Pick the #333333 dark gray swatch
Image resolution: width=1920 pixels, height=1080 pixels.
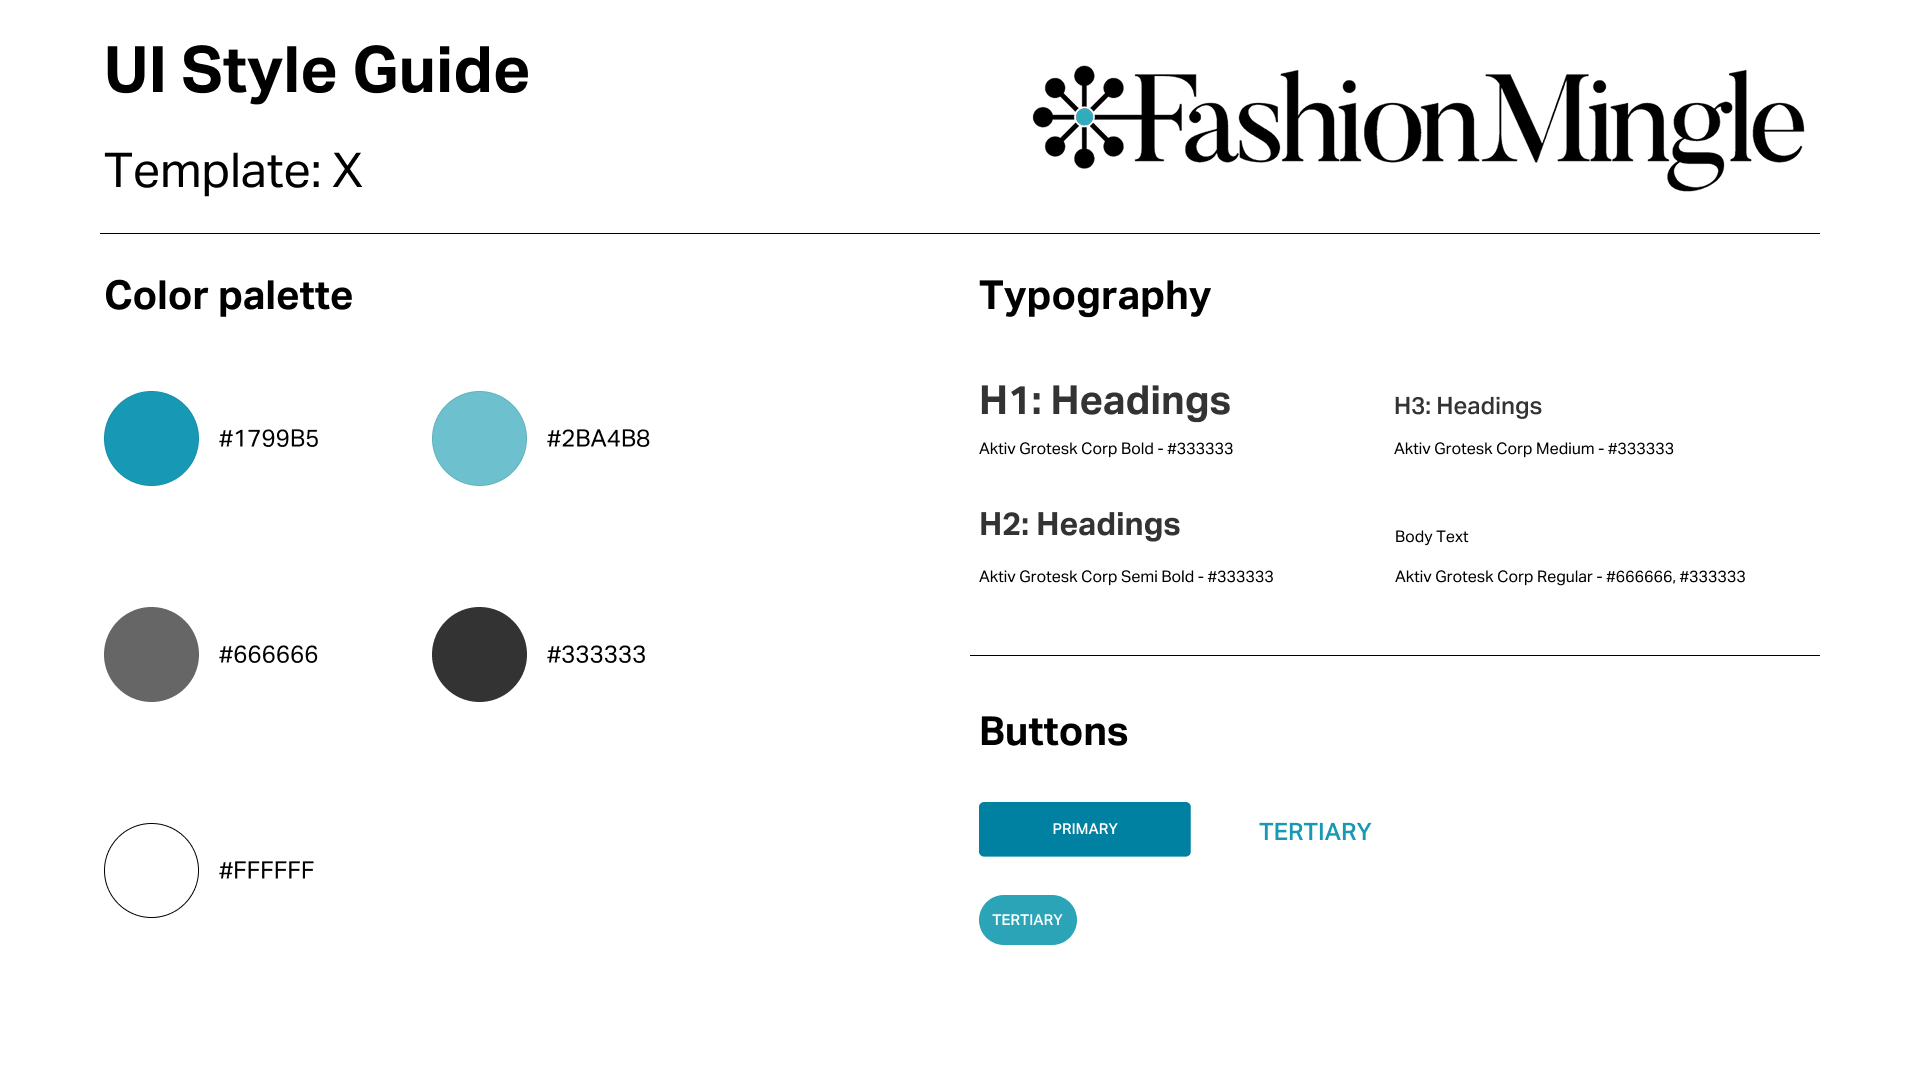479,654
